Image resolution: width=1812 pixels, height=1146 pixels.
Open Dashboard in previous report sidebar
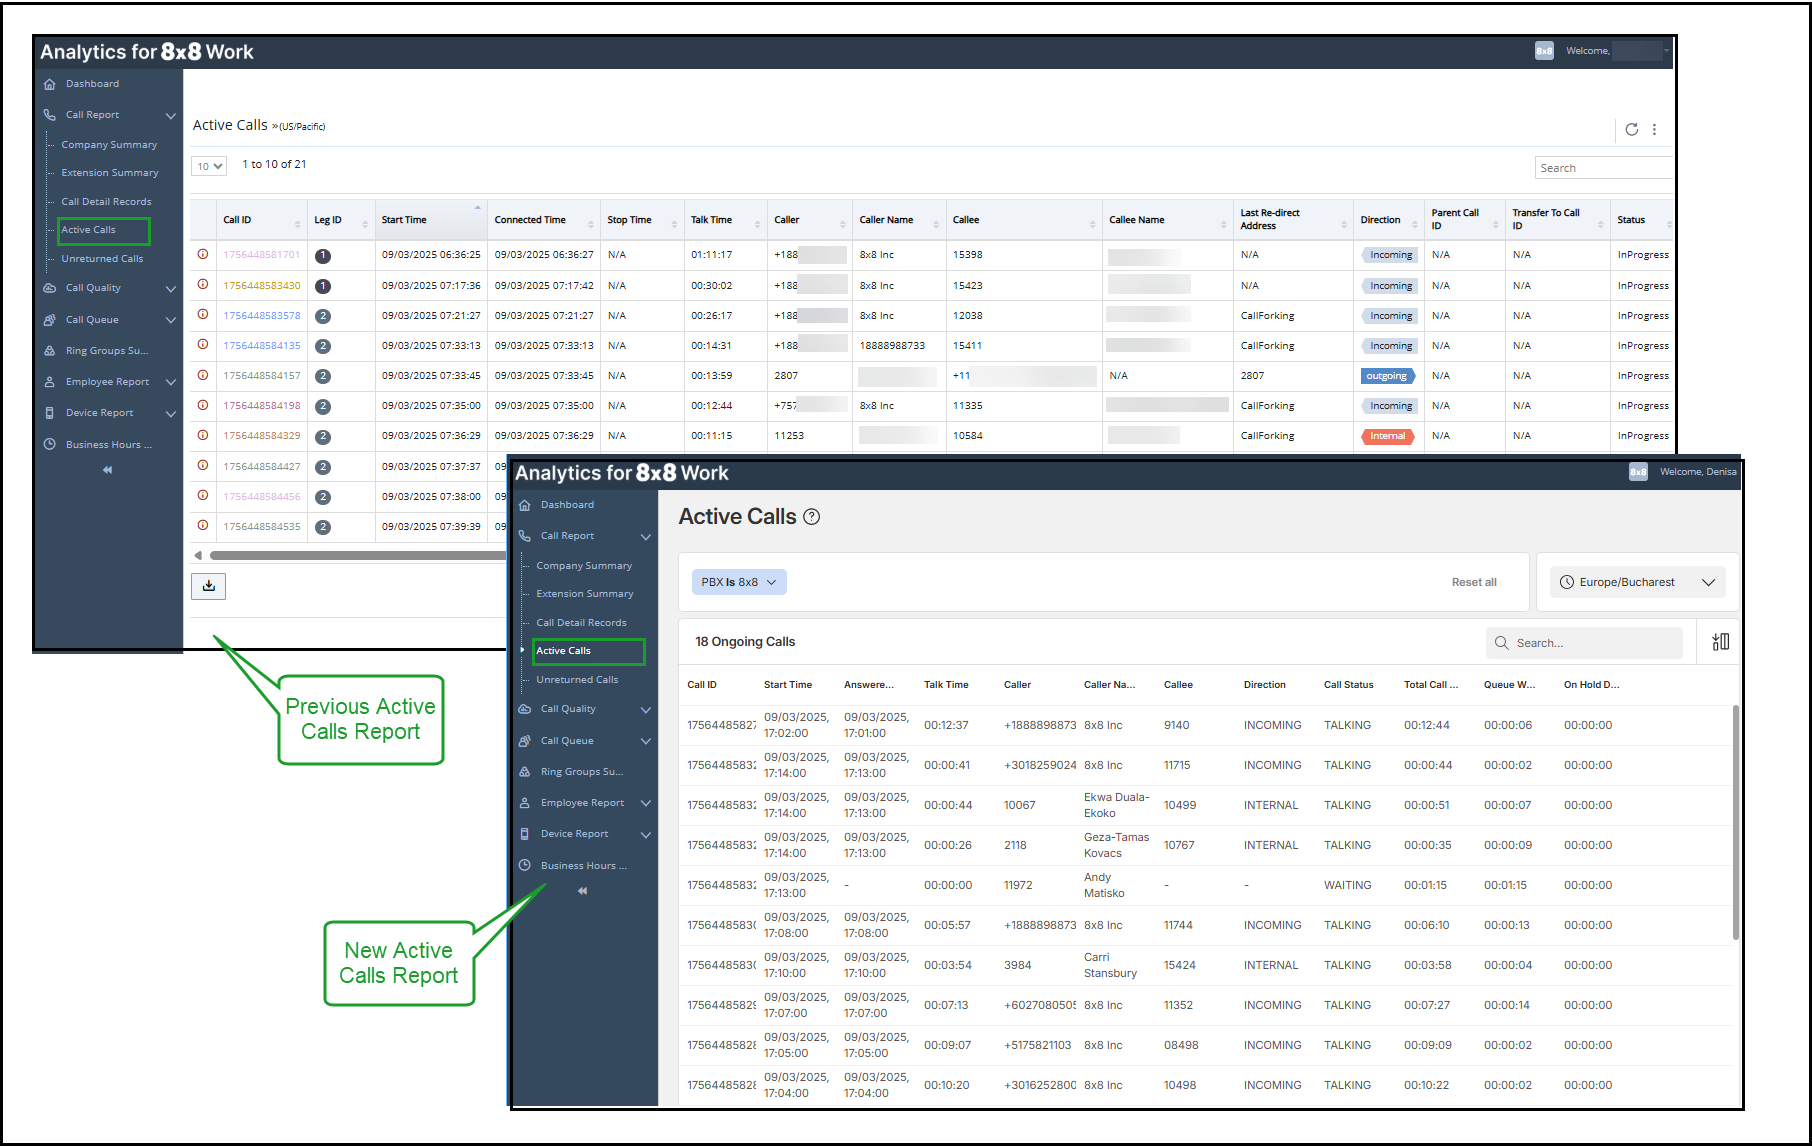(92, 84)
